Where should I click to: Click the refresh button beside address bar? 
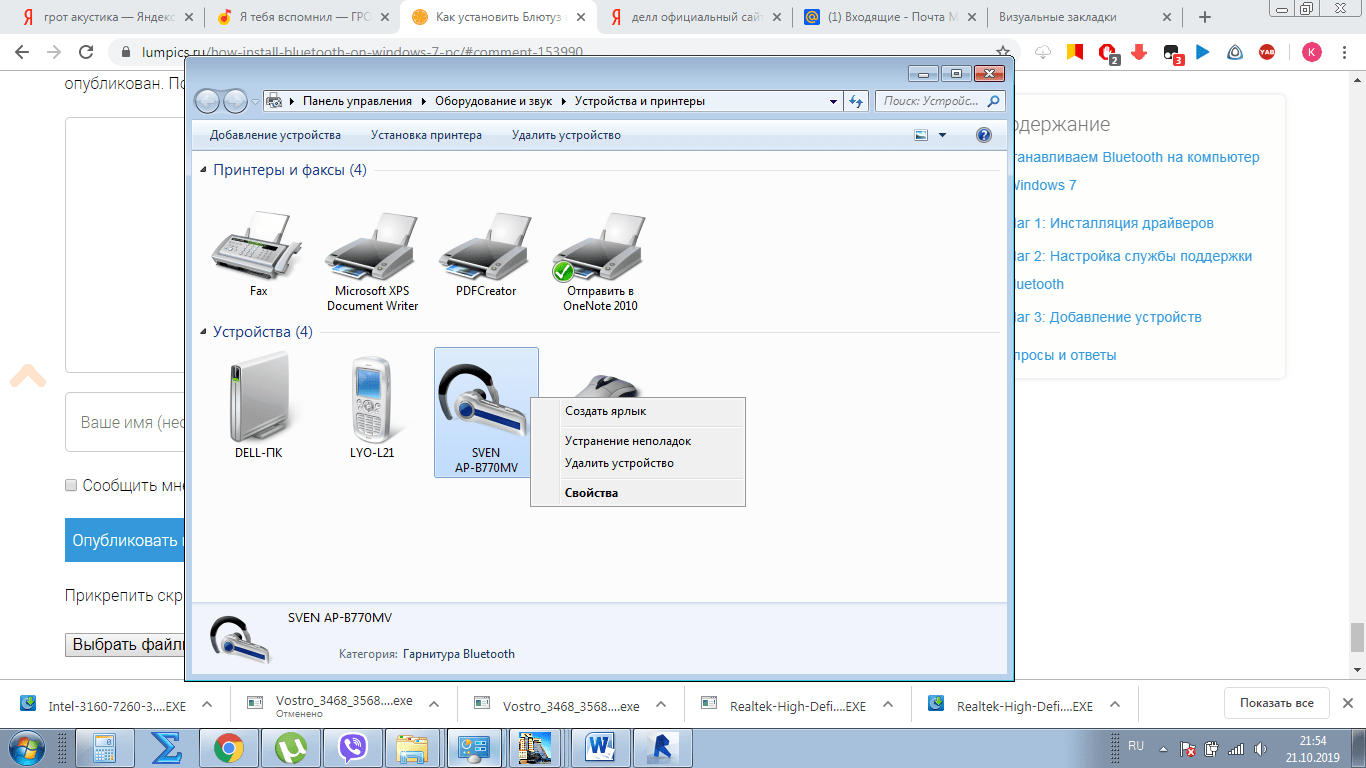point(856,101)
